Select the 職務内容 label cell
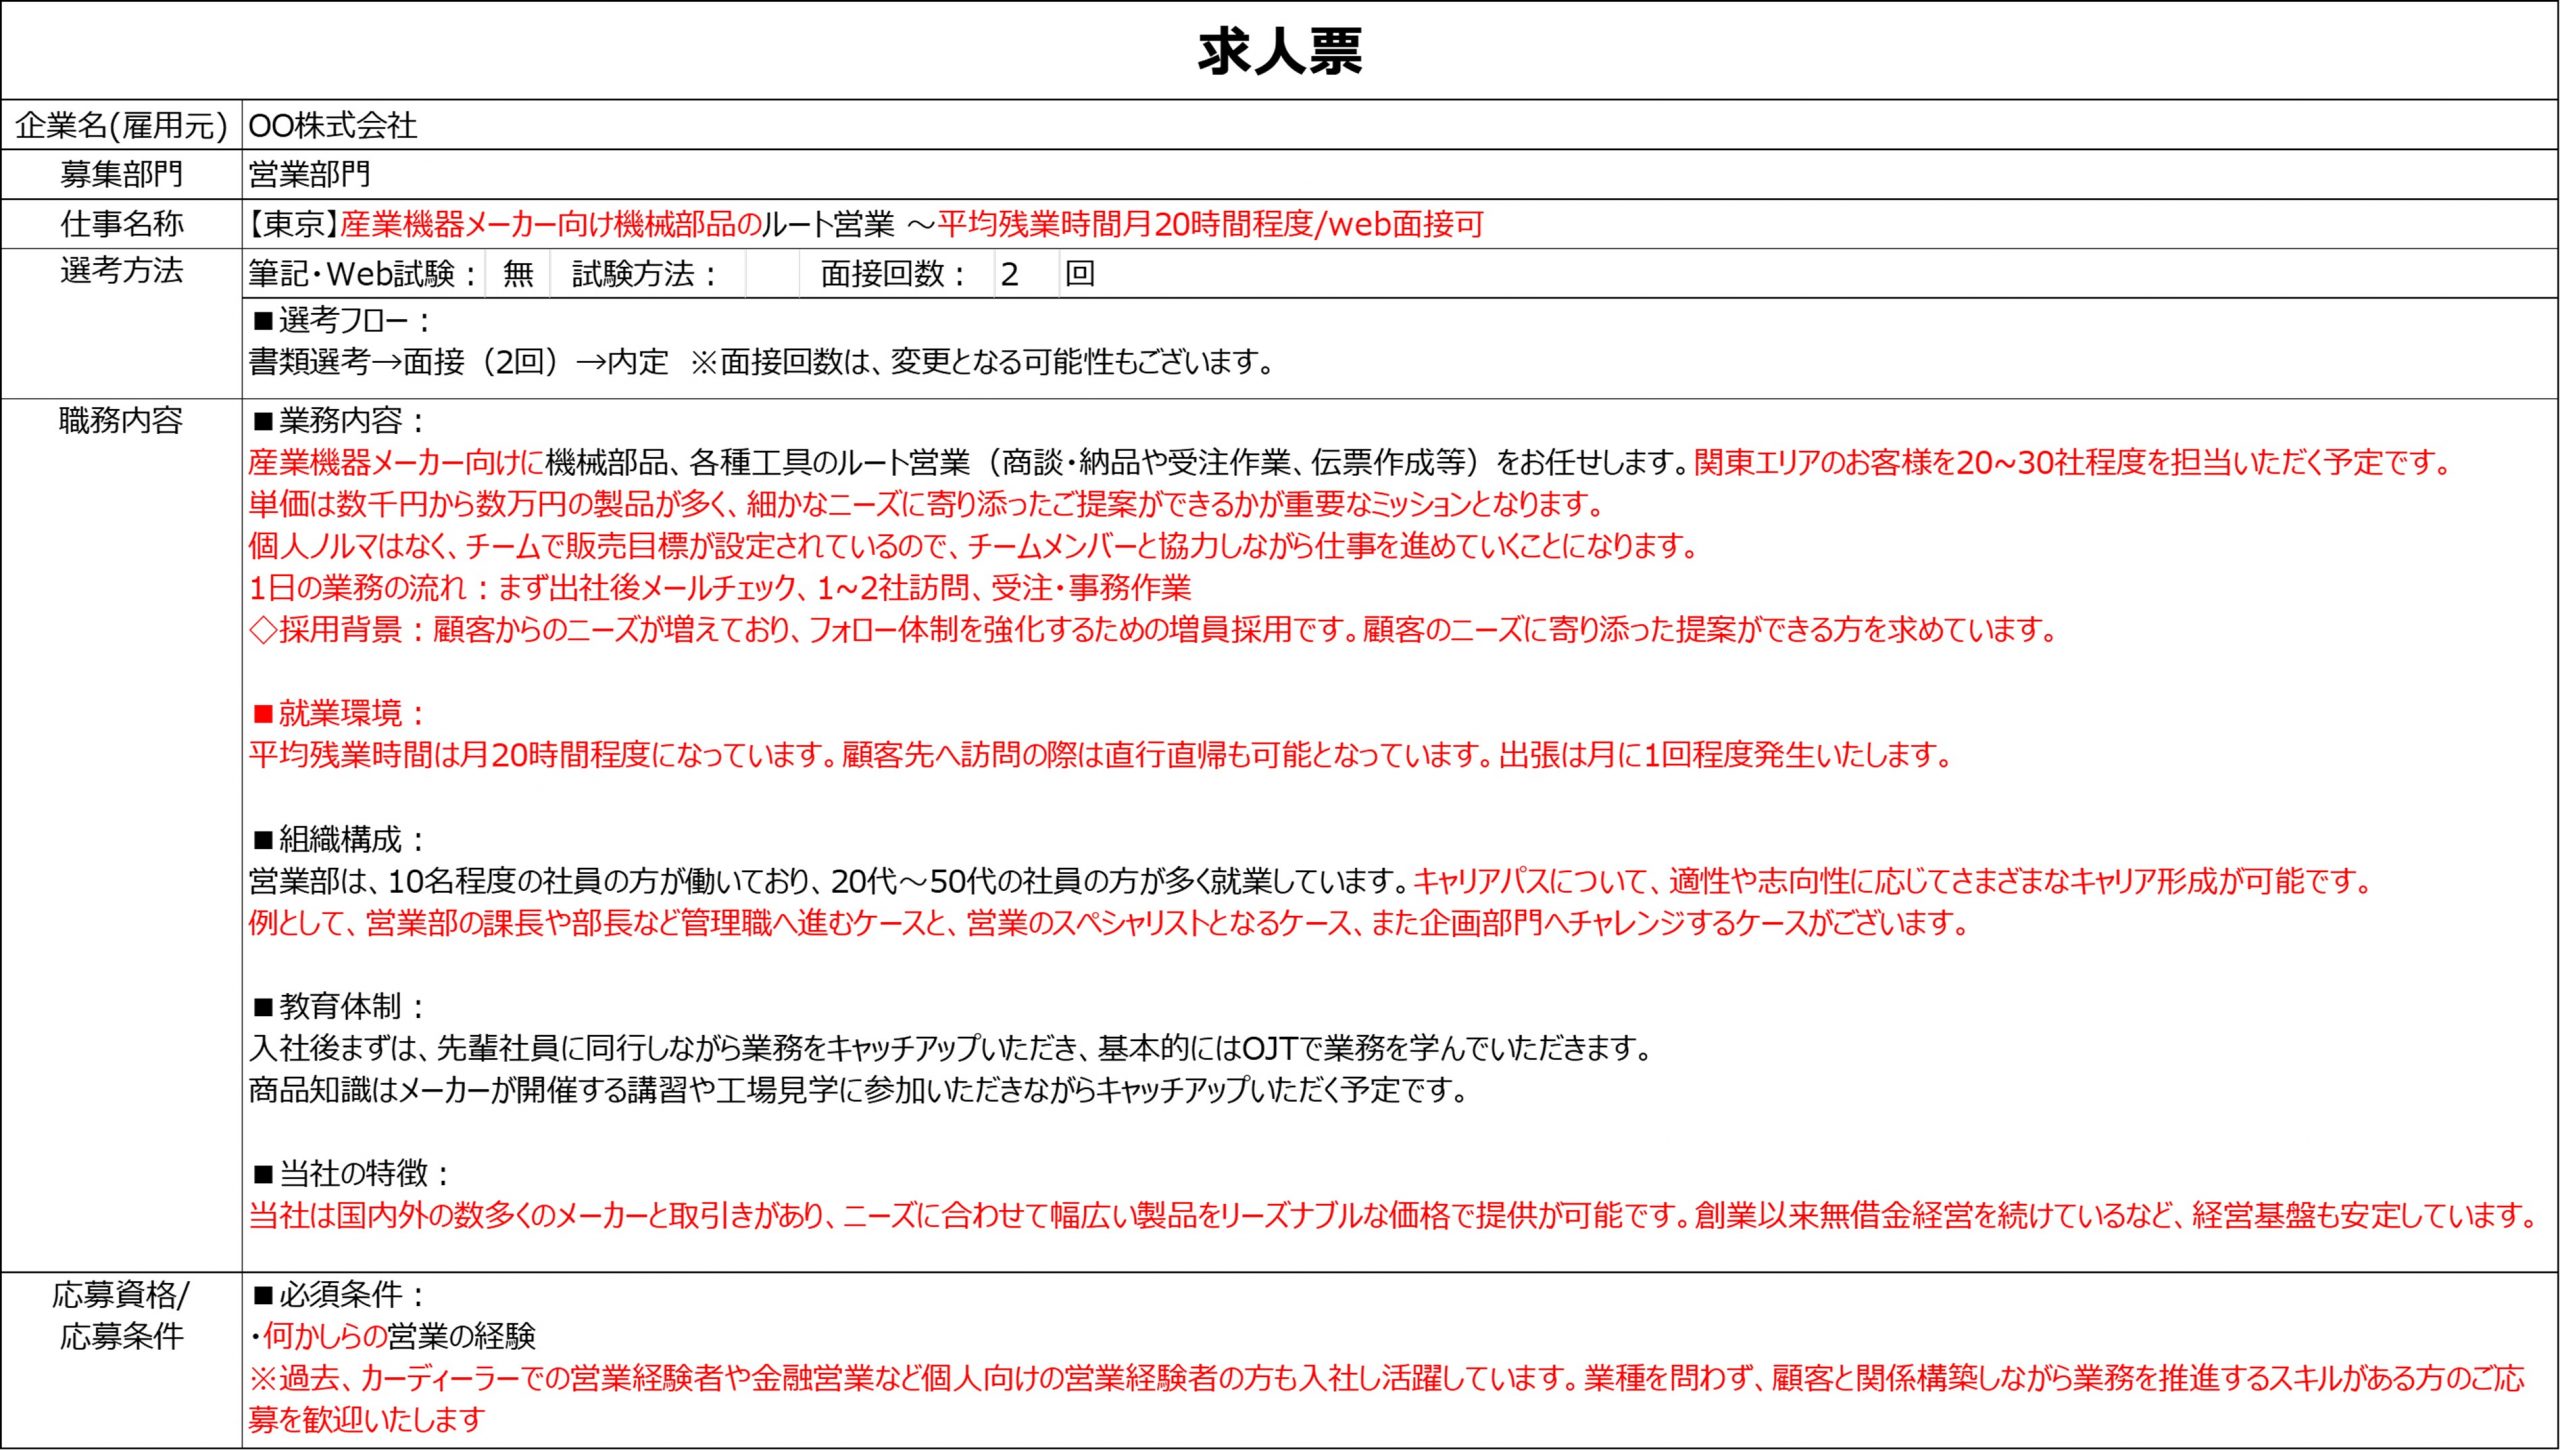 [x=121, y=420]
